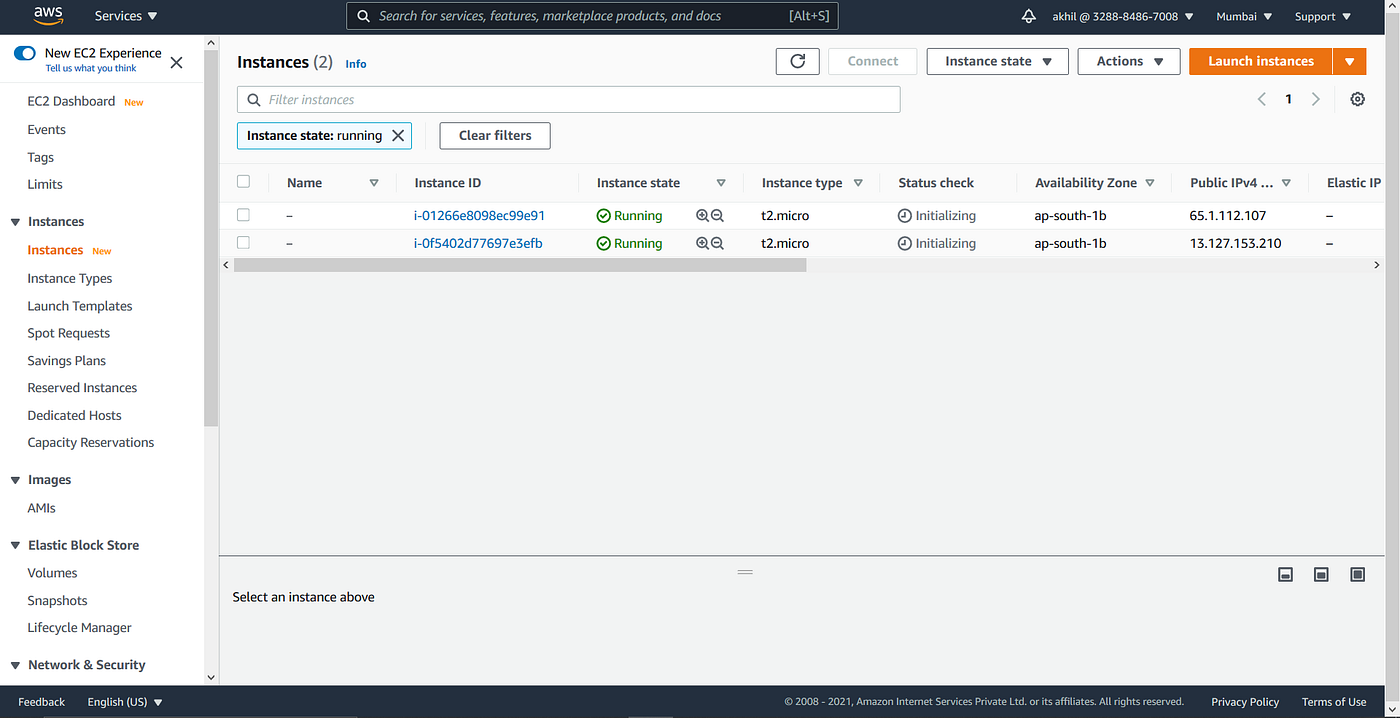
Task: Remove the Instance state running filter
Action: point(397,136)
